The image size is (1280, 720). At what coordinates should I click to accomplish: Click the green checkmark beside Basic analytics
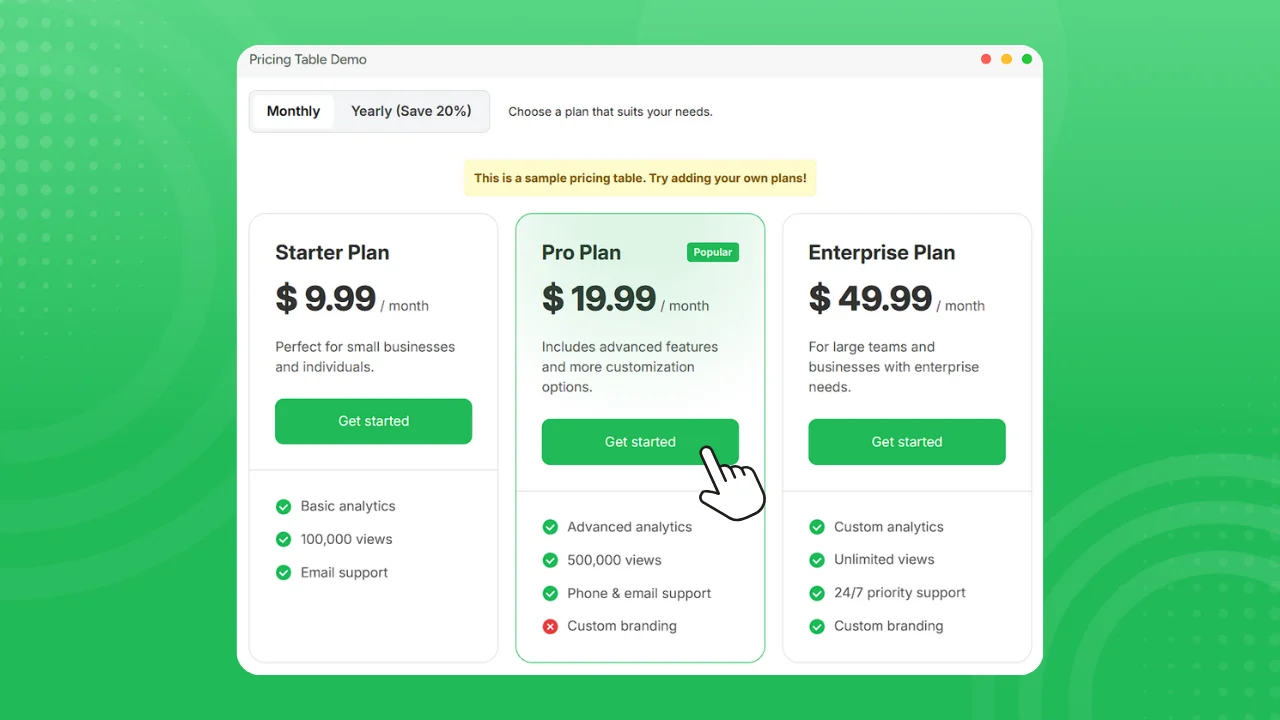[284, 506]
